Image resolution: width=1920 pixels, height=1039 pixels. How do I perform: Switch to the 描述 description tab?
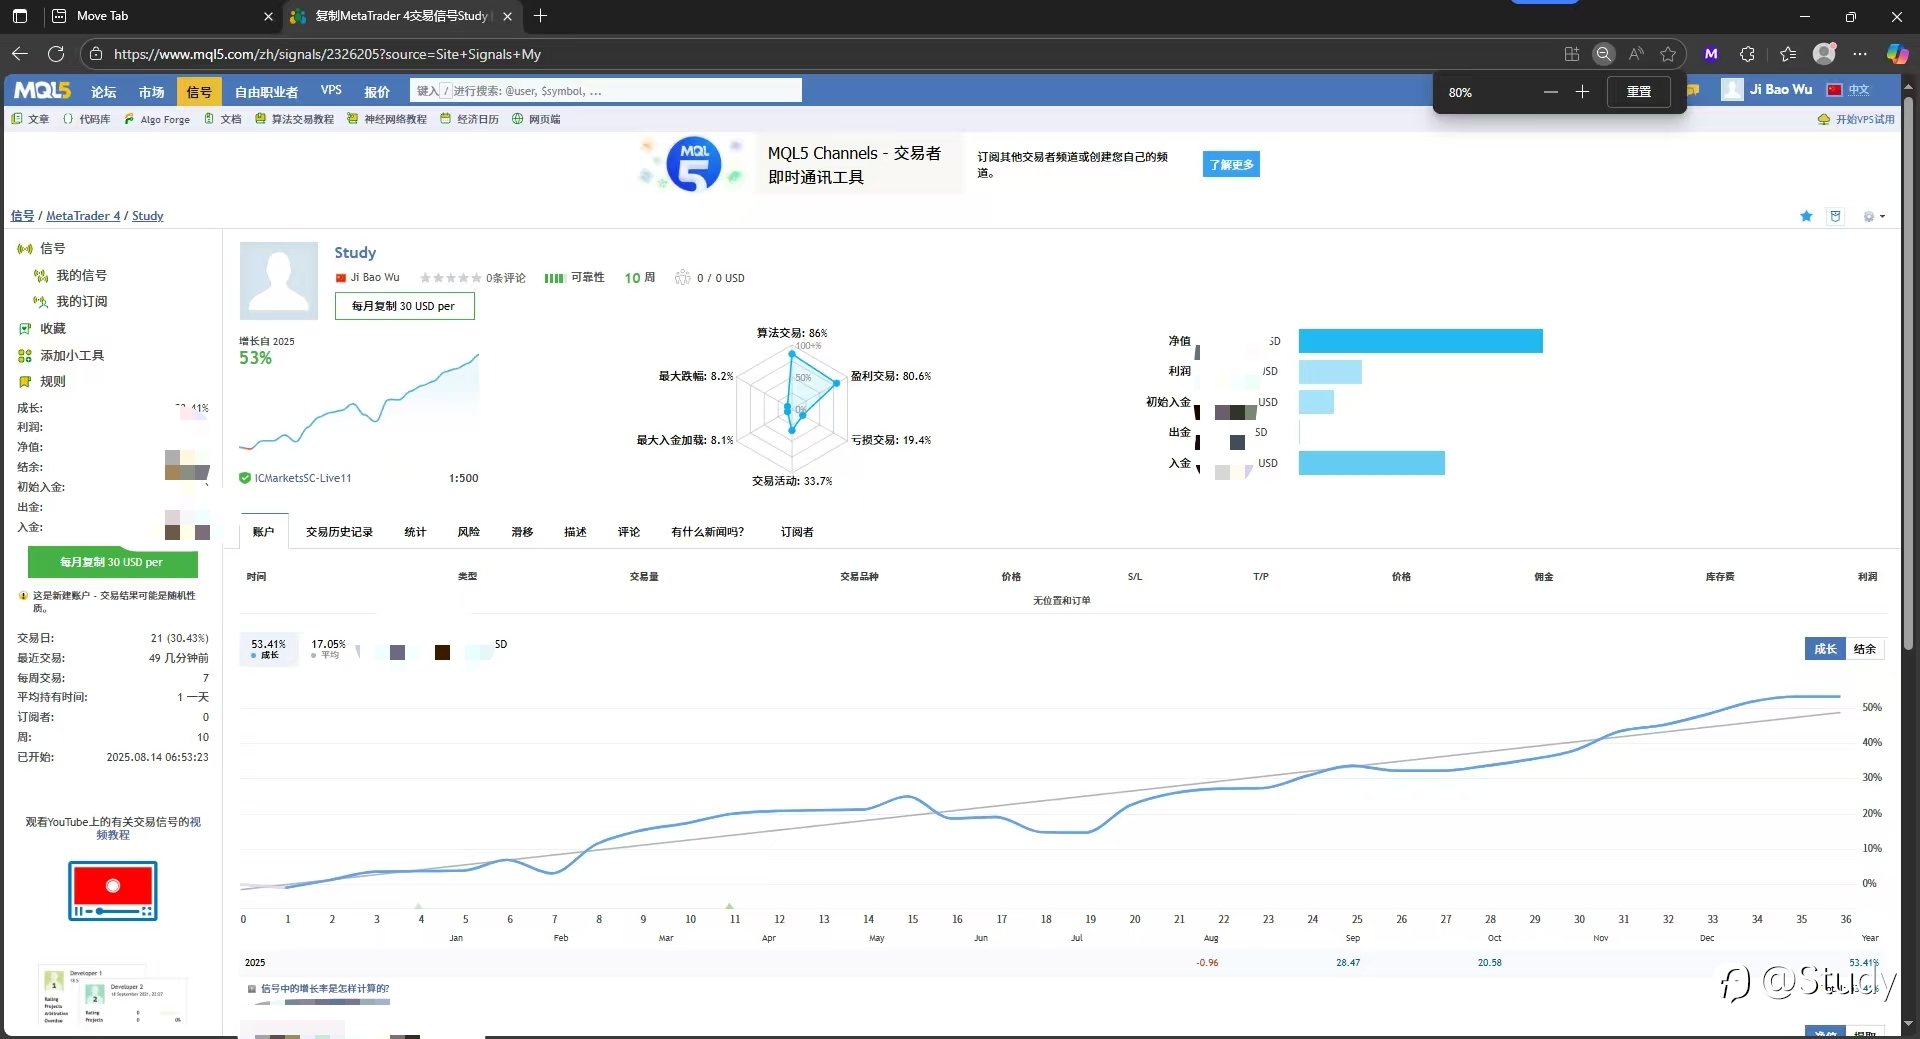575,532
